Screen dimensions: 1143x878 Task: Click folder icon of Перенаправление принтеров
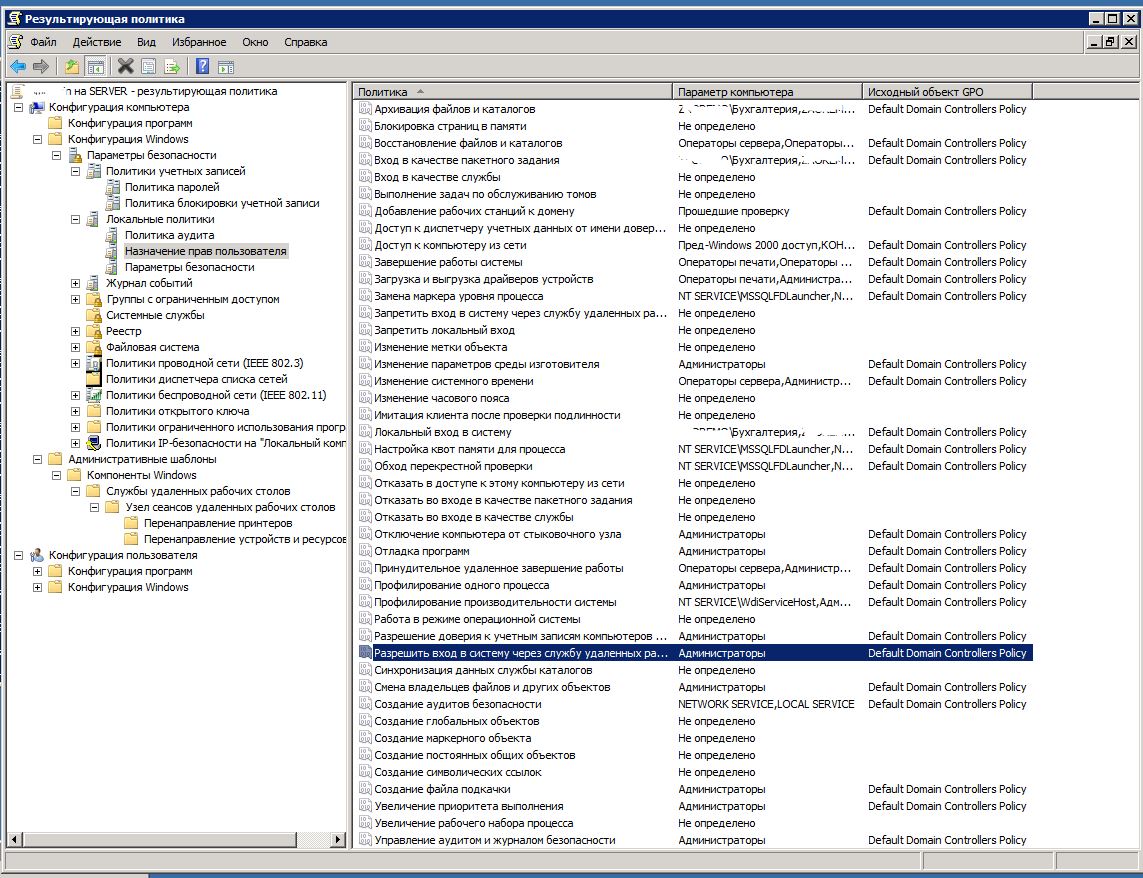coord(131,523)
